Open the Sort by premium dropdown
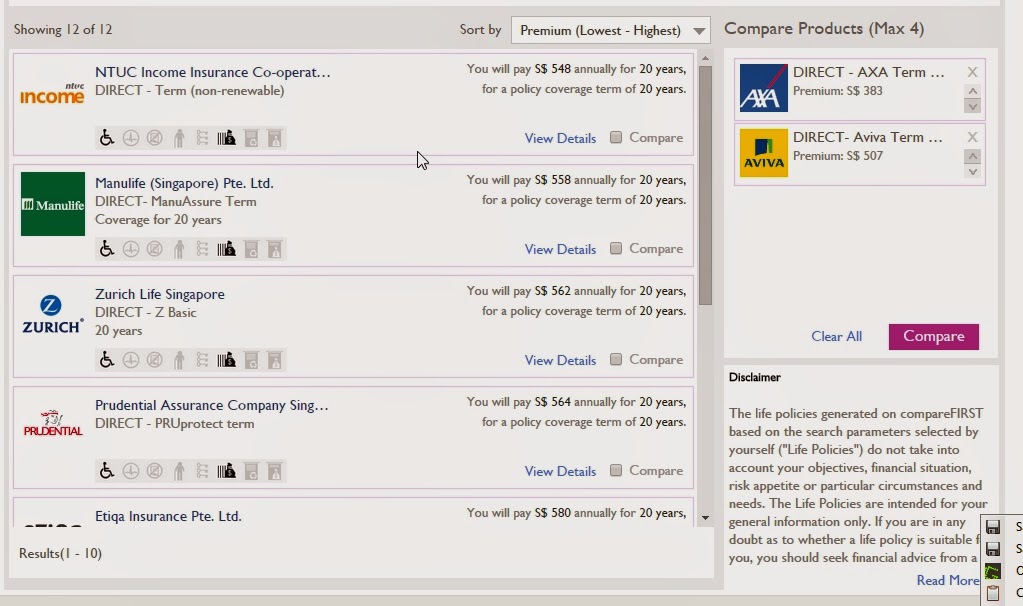 (x=611, y=31)
